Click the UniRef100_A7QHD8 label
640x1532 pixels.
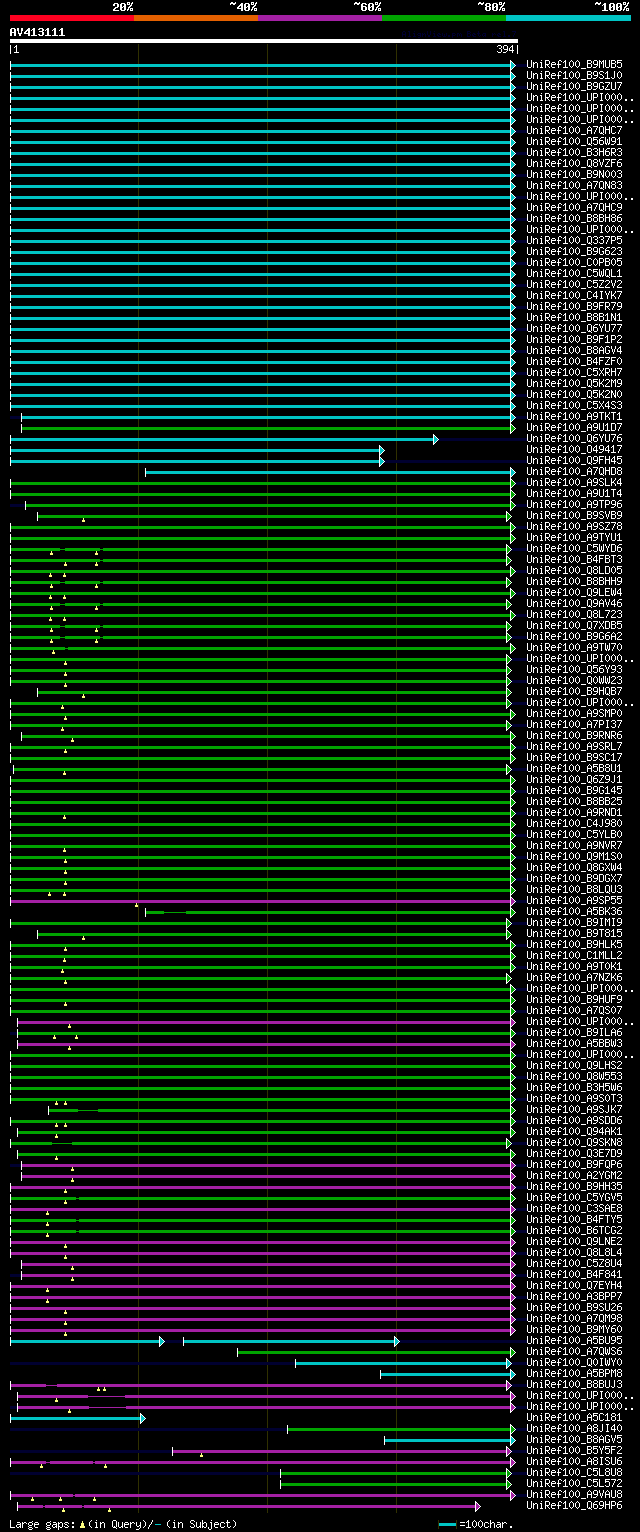coord(574,471)
